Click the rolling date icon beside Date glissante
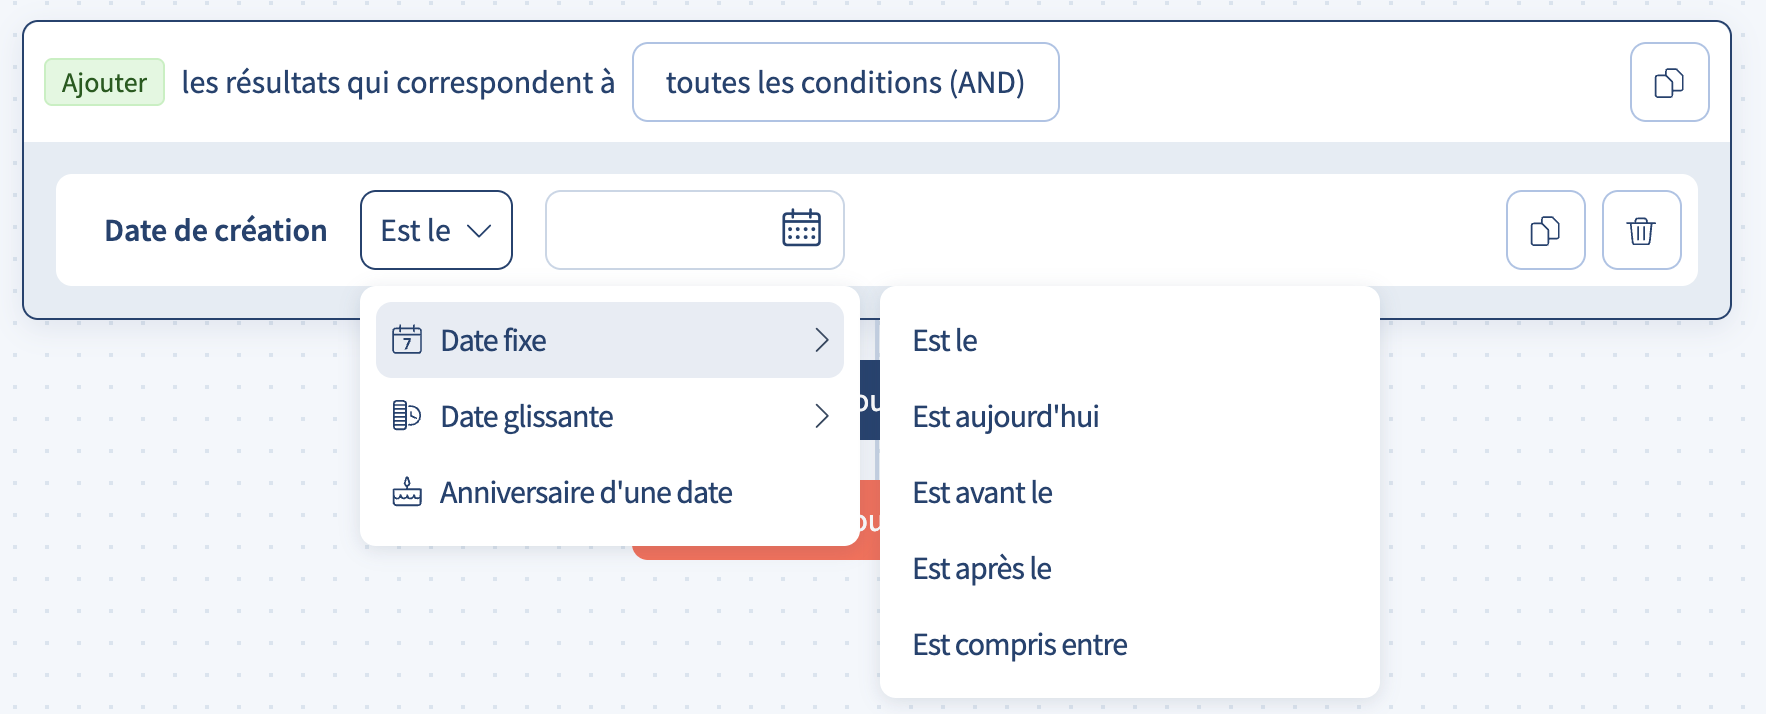 [408, 416]
